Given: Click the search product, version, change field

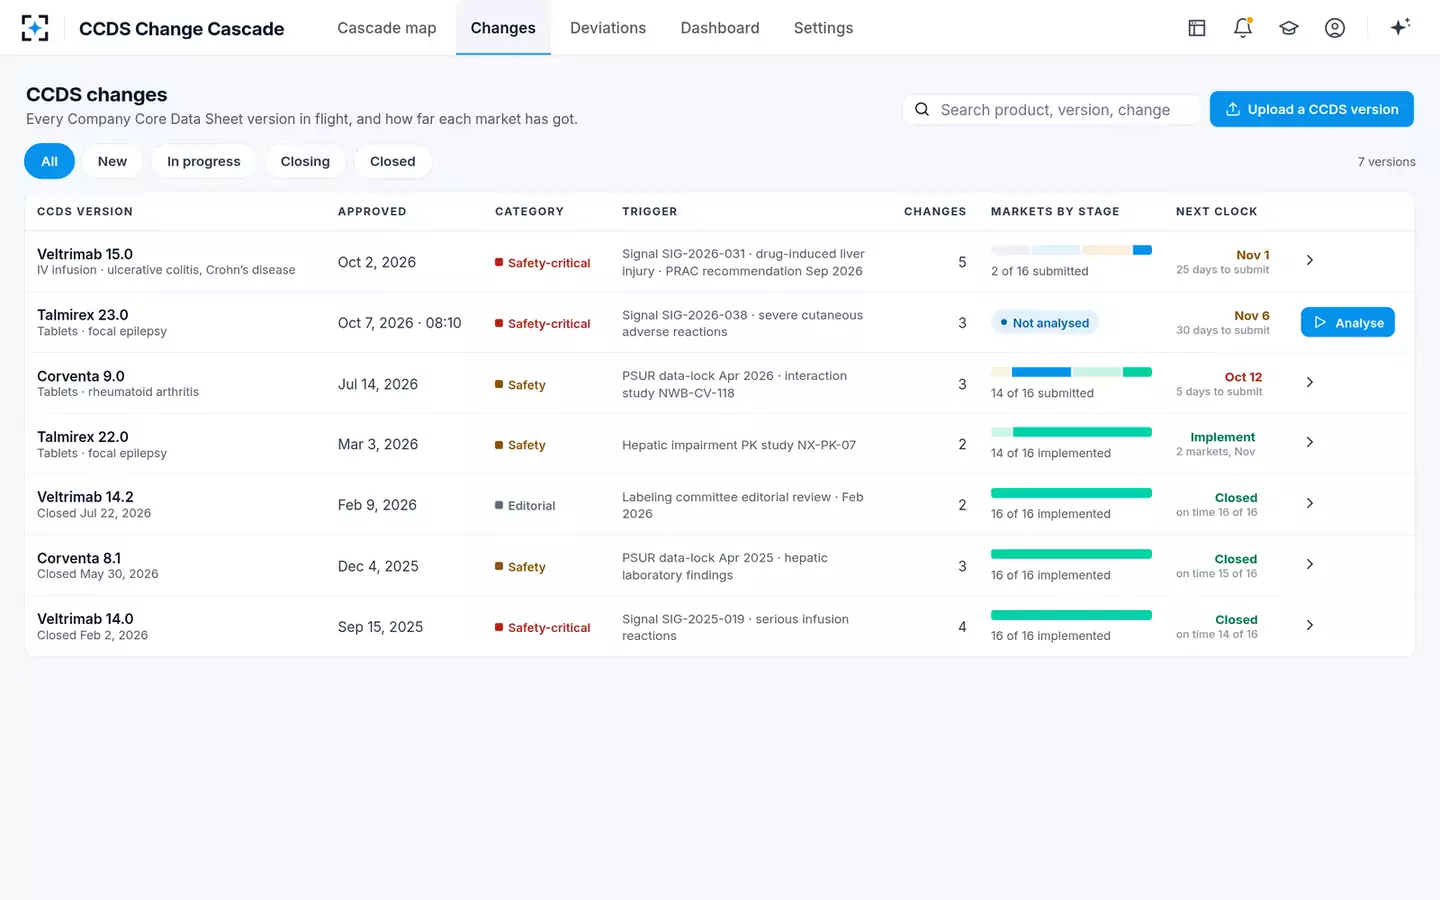Looking at the screenshot, I should [1052, 109].
